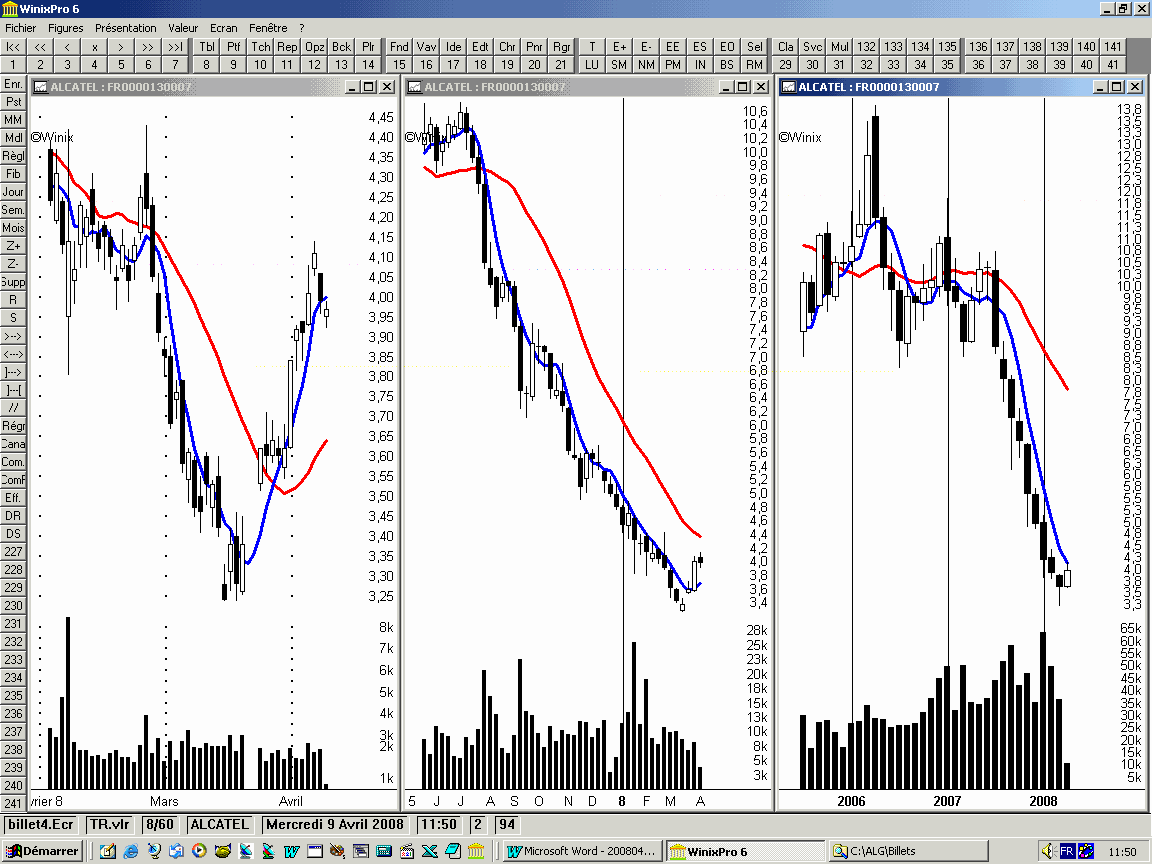Click toolbar button 136
Screen dimensions: 1152x864
[978, 46]
